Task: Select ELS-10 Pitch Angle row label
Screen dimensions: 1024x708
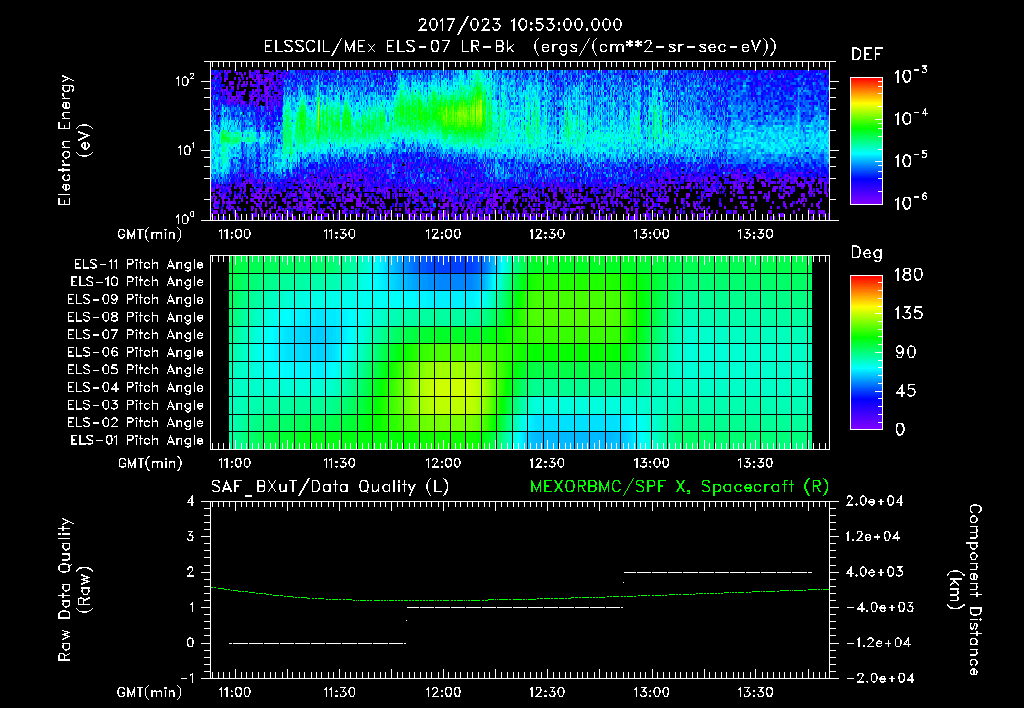Action: 137,282
